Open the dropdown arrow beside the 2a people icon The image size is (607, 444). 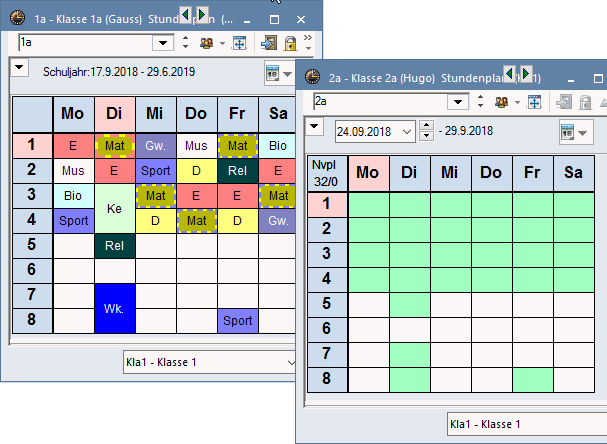(518, 103)
